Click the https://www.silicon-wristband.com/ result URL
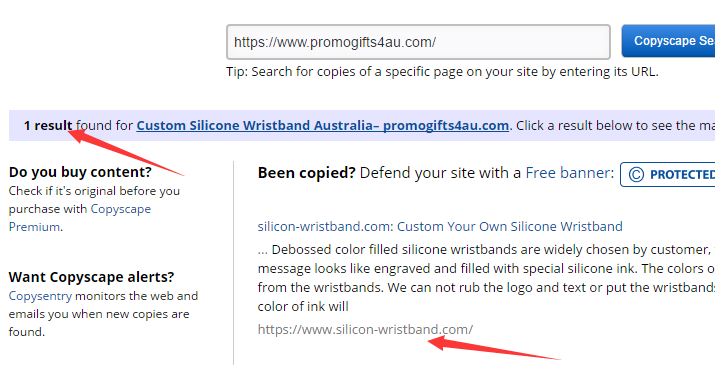 [365, 329]
